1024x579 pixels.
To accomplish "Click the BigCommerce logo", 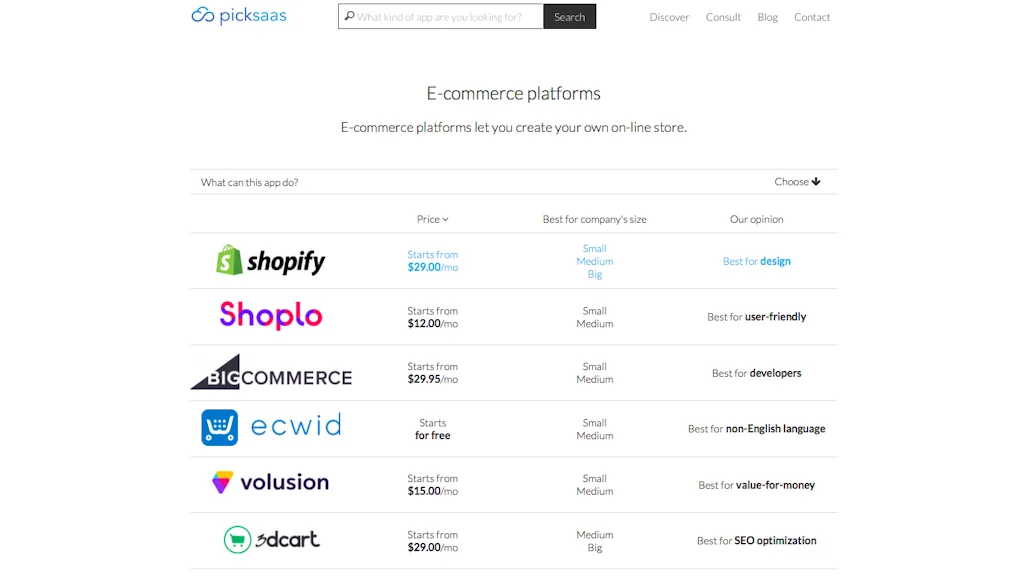I will coord(270,373).
